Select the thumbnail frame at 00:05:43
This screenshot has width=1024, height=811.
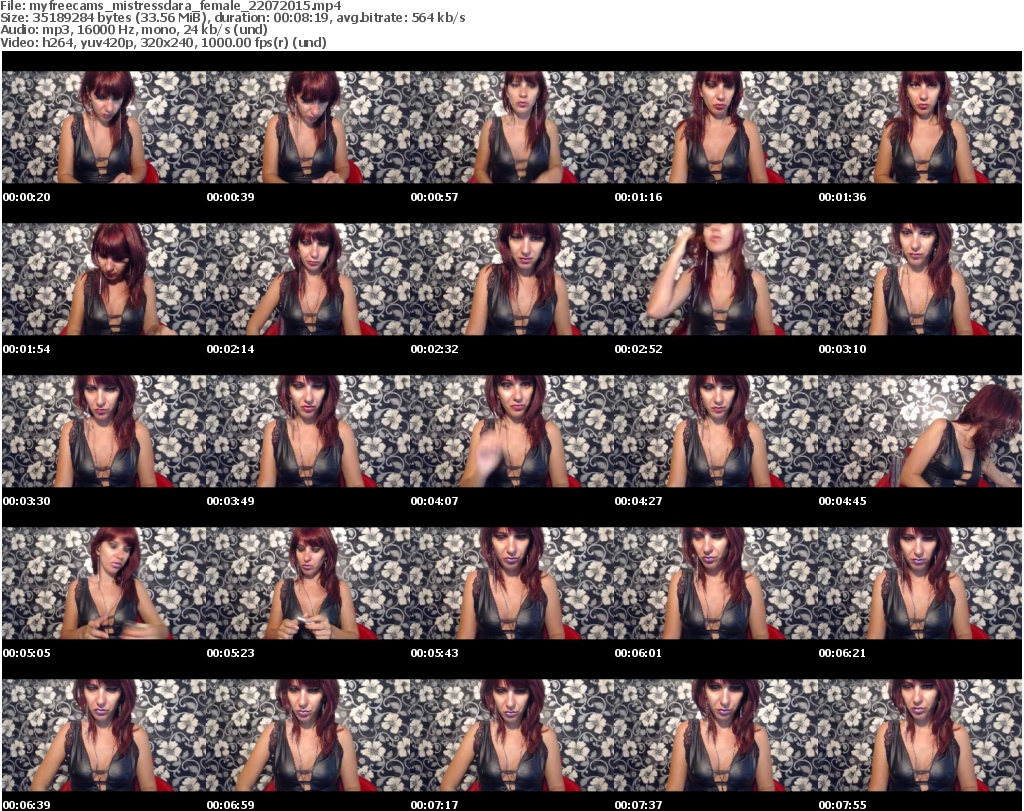tap(512, 583)
